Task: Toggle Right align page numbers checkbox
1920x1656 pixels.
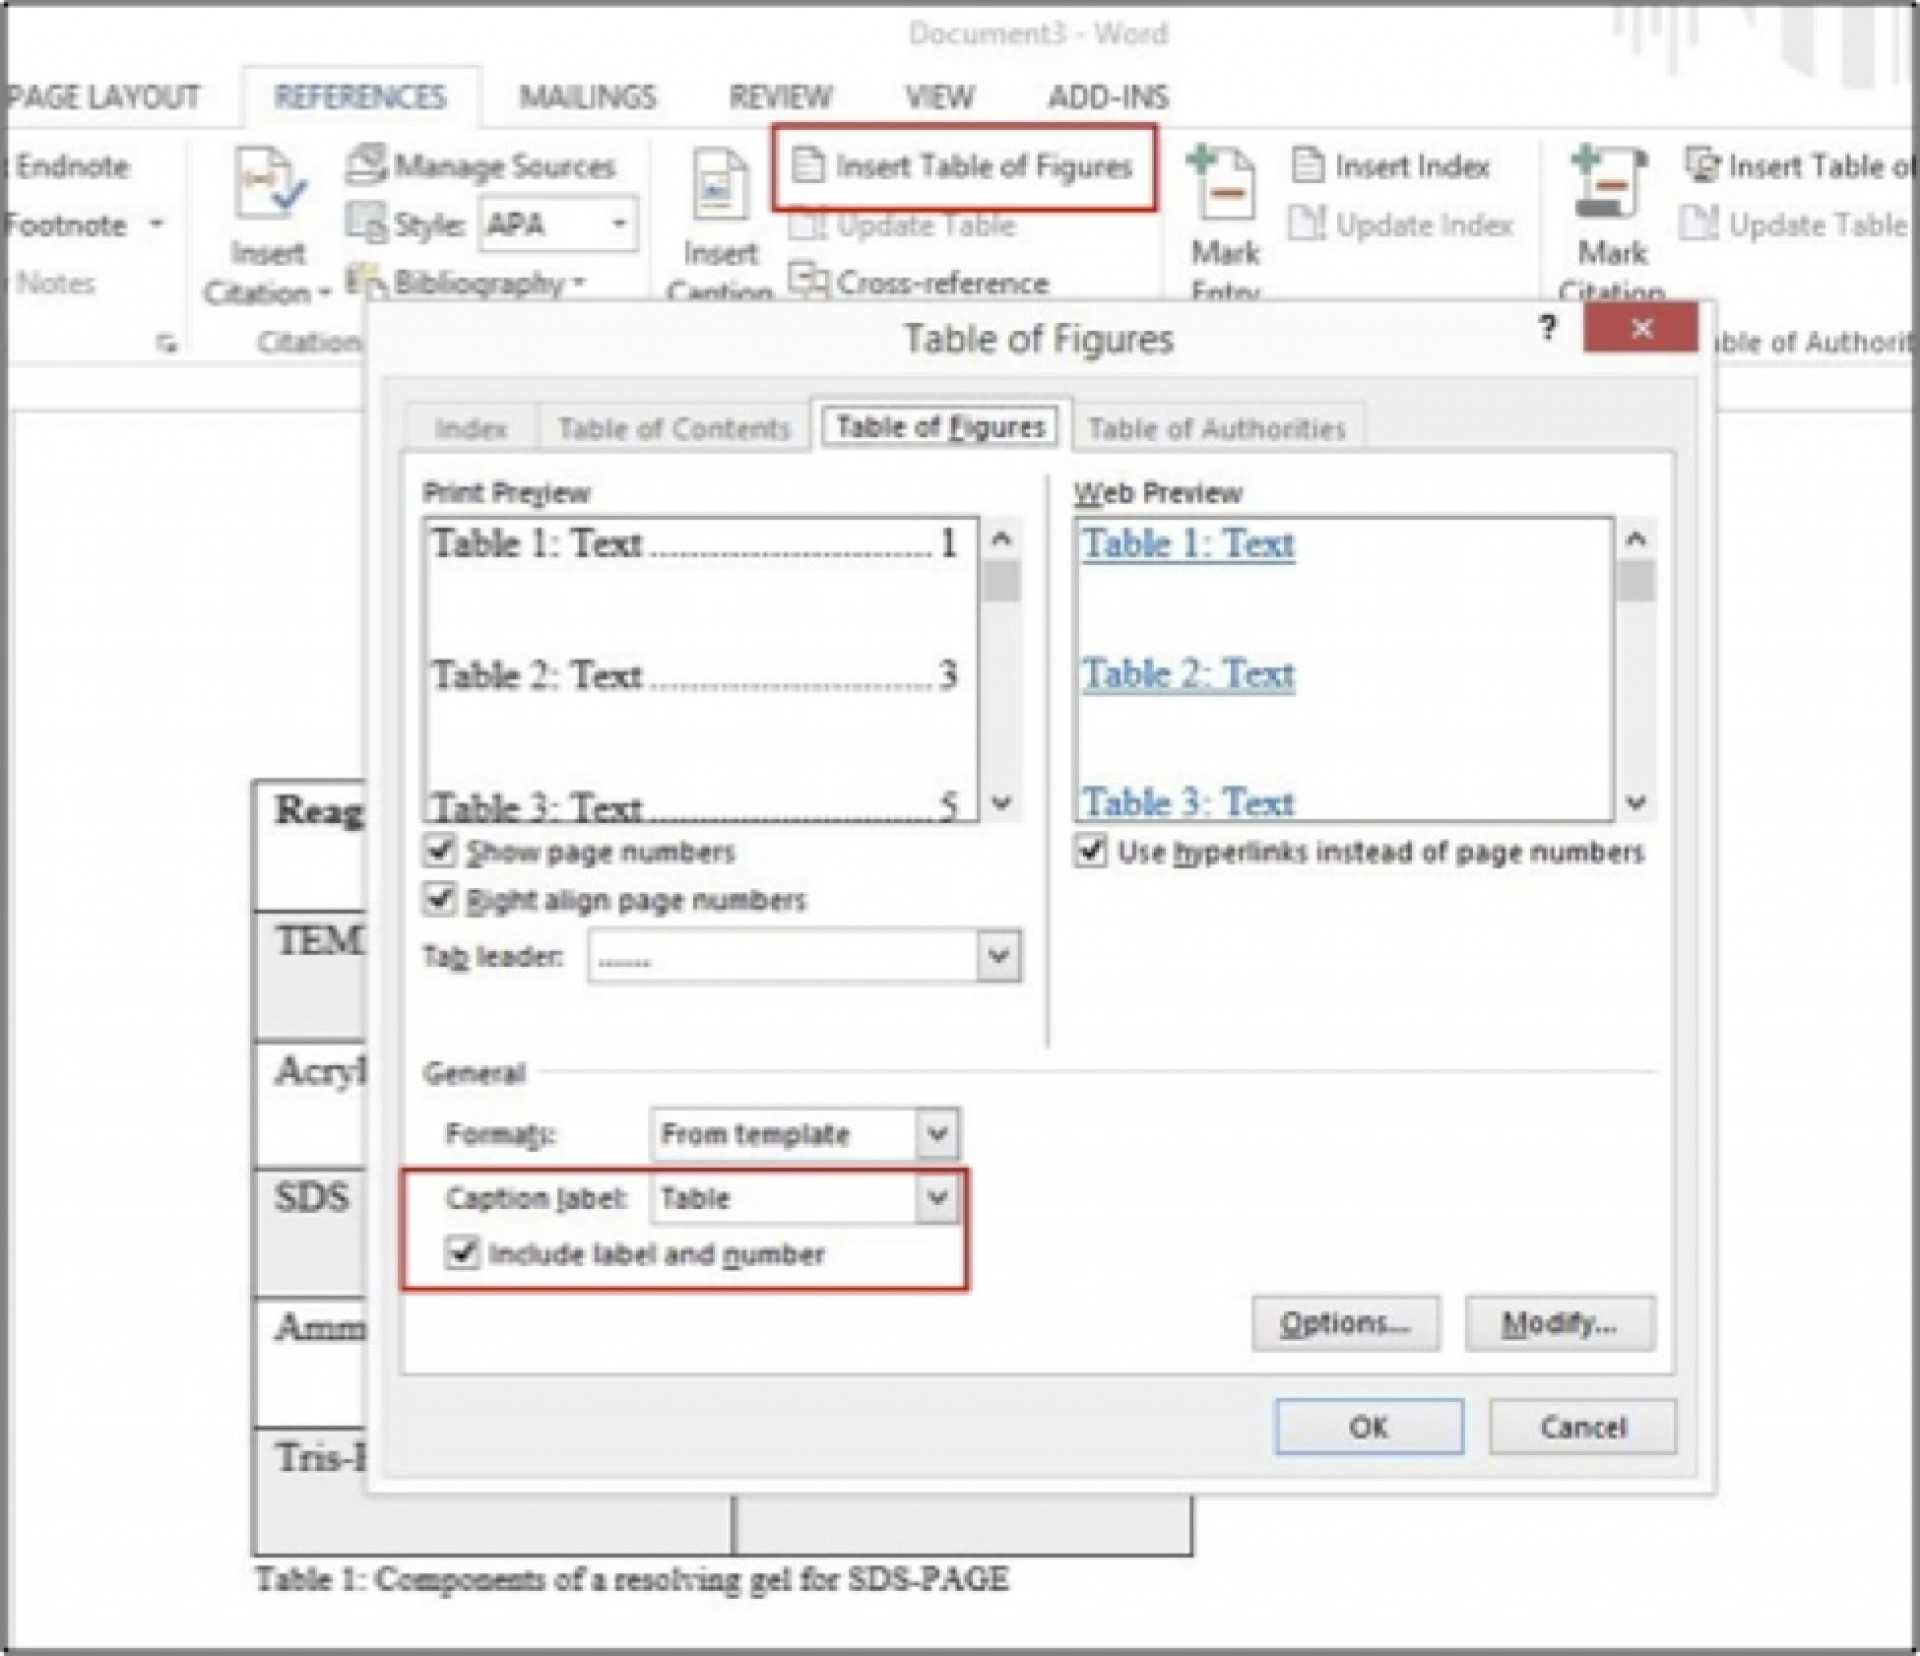Action: pos(440,899)
